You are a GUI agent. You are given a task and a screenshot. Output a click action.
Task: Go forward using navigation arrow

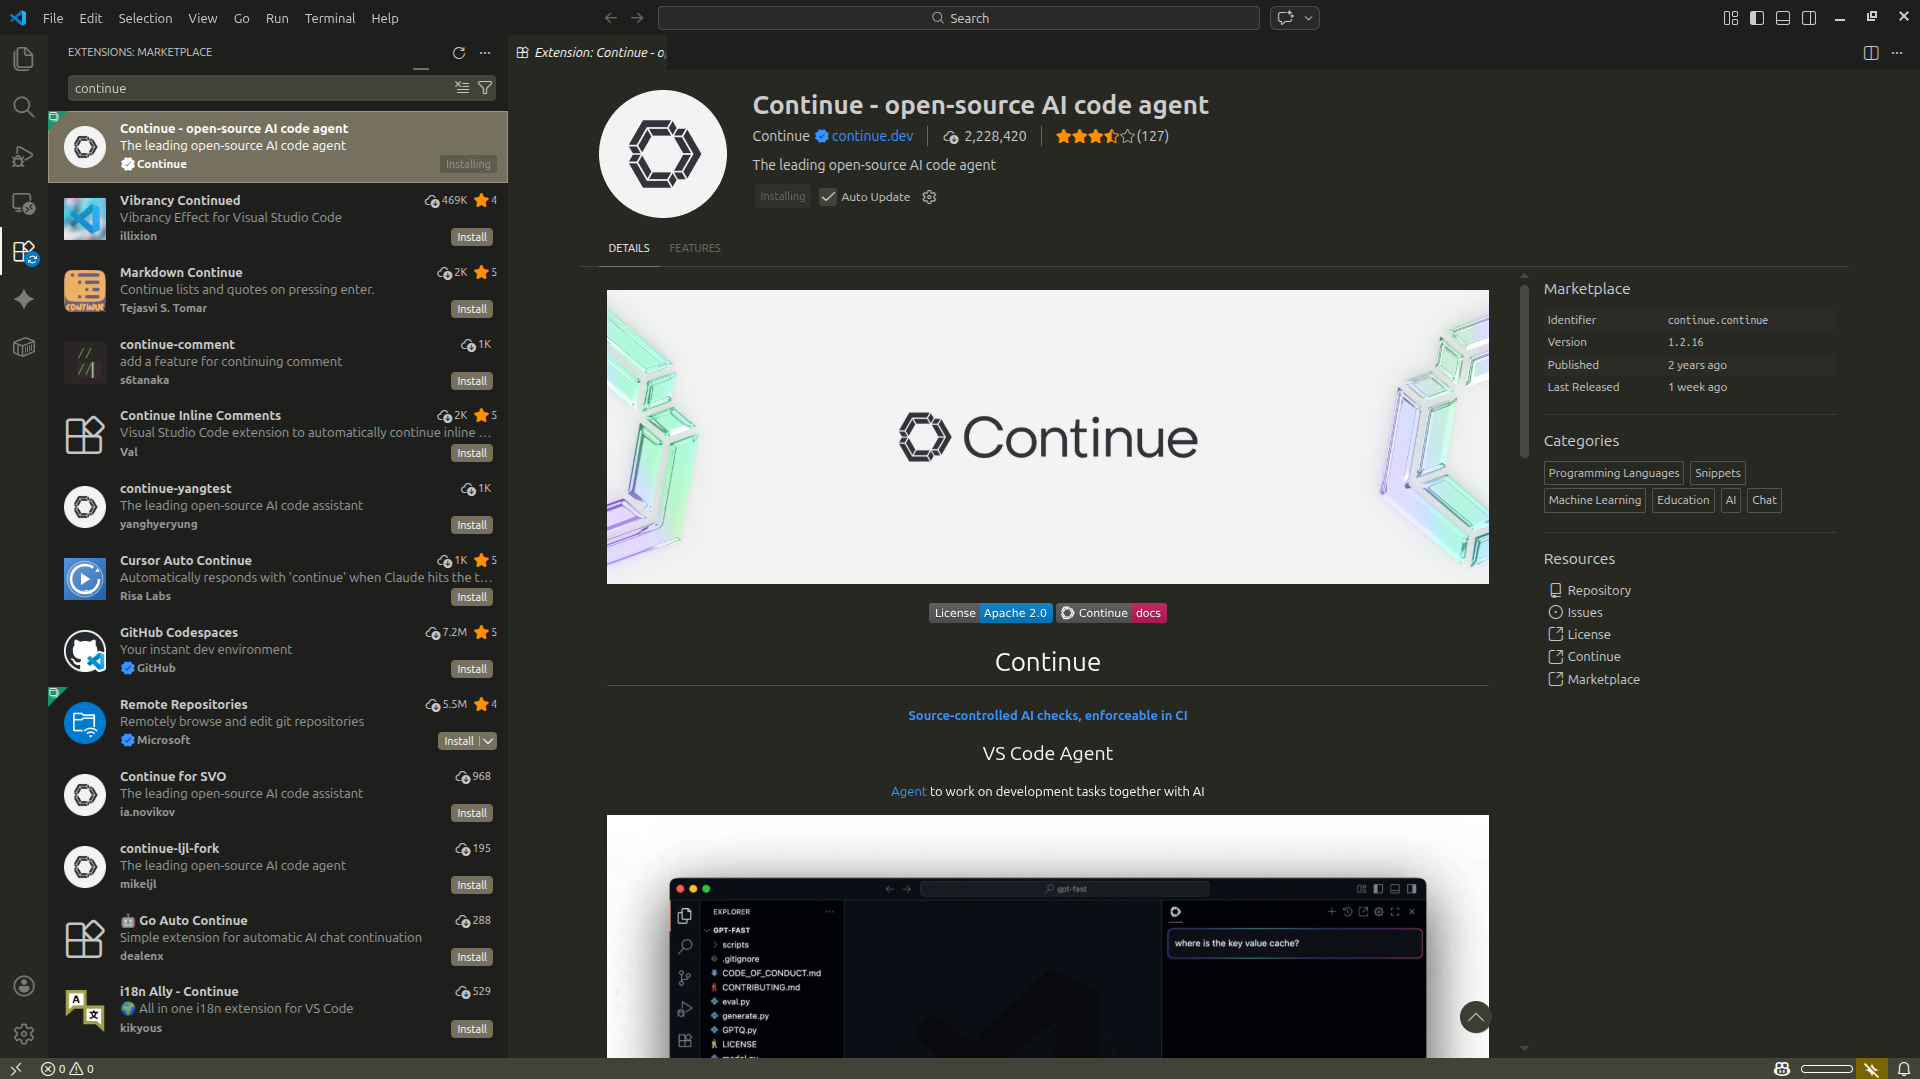tap(637, 18)
